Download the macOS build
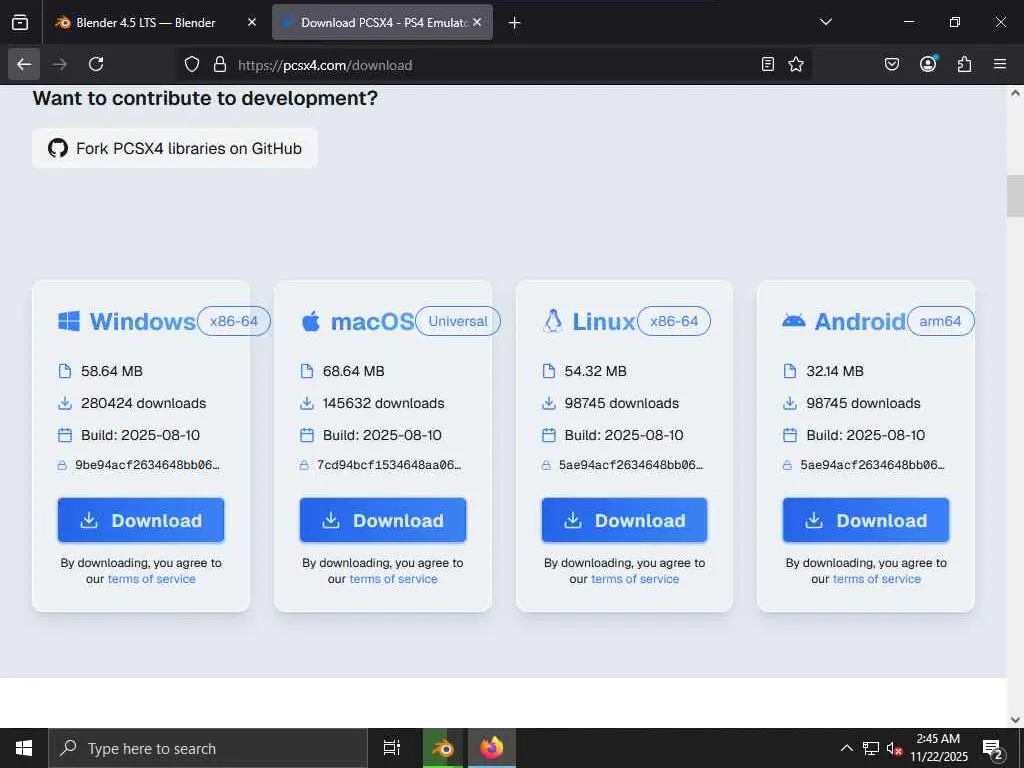This screenshot has height=768, width=1024. [383, 520]
